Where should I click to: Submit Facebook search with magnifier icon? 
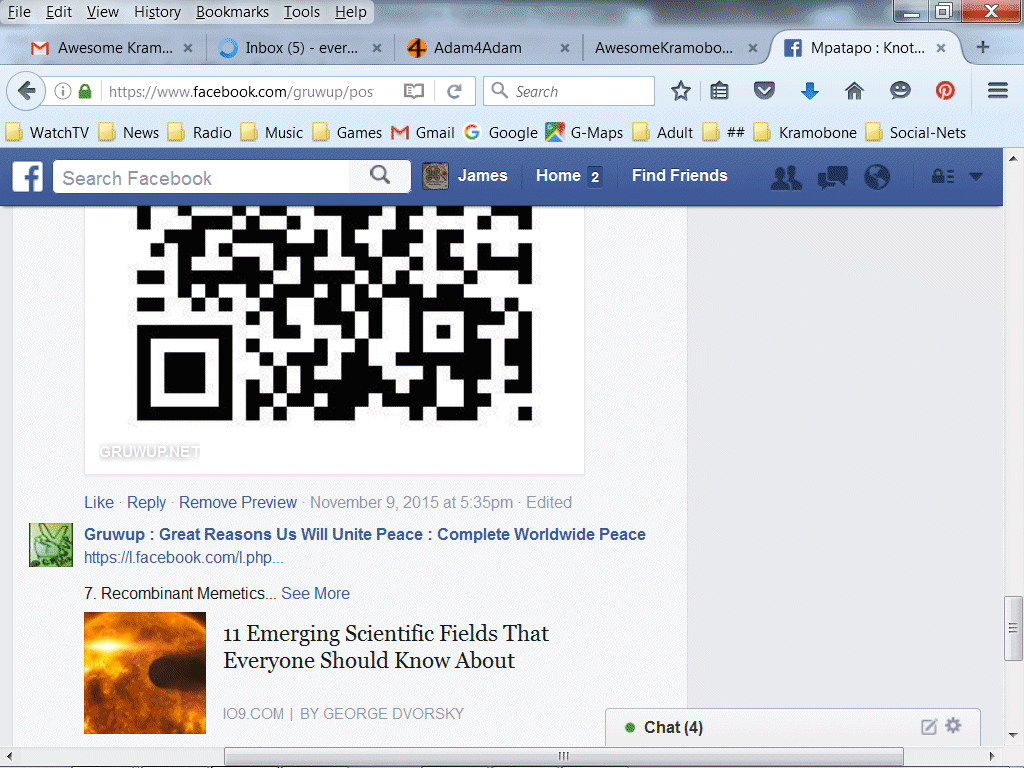pyautogui.click(x=380, y=175)
